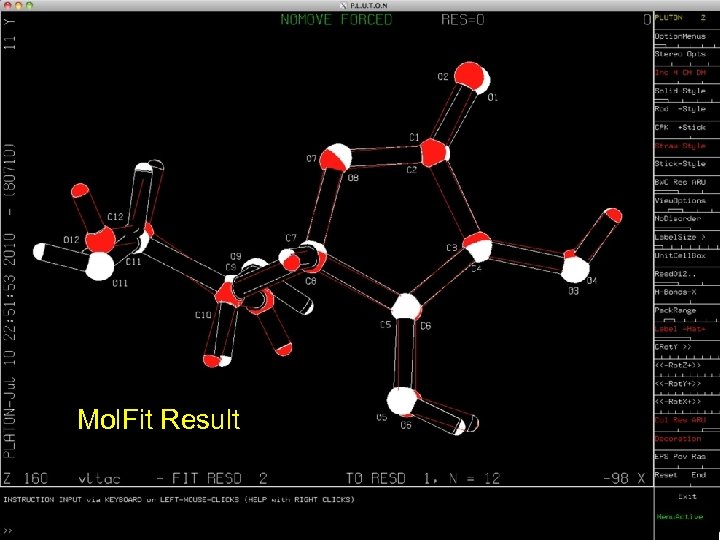Click LabelSize > option
Image resolution: width=720 pixels, height=540 pixels.
[x=680, y=237]
